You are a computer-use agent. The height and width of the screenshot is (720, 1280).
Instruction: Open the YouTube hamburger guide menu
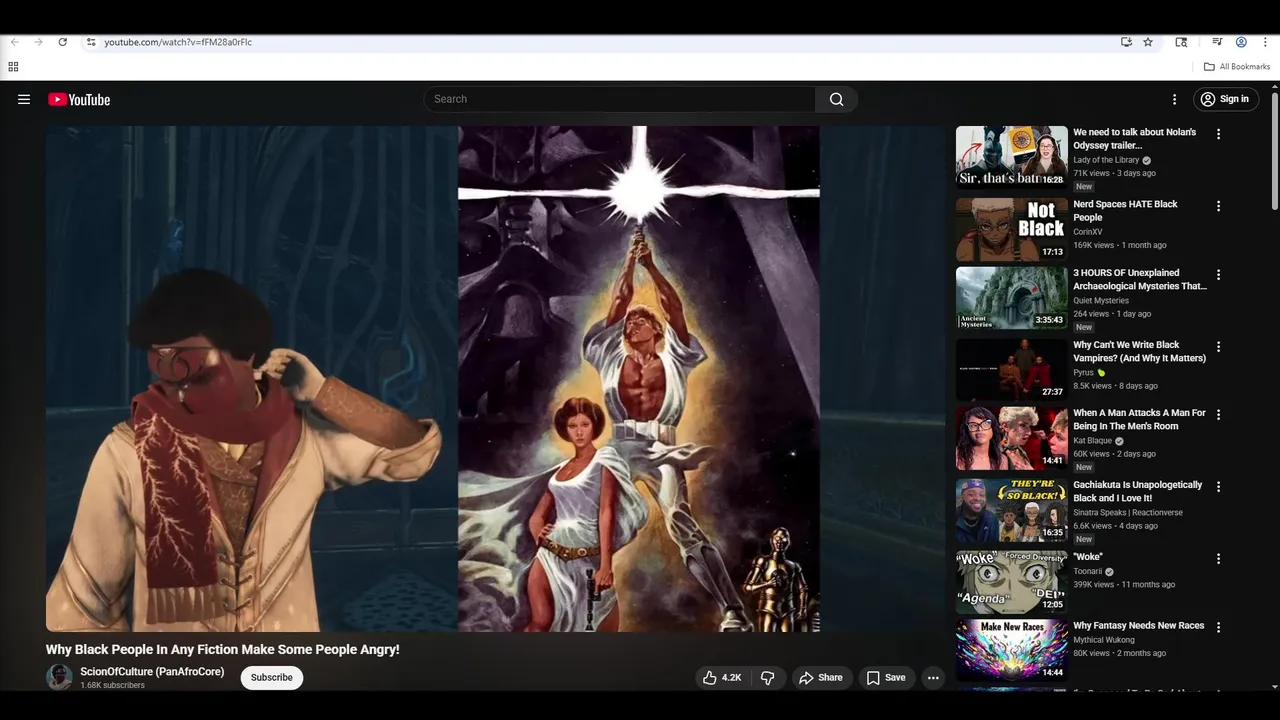pos(24,99)
